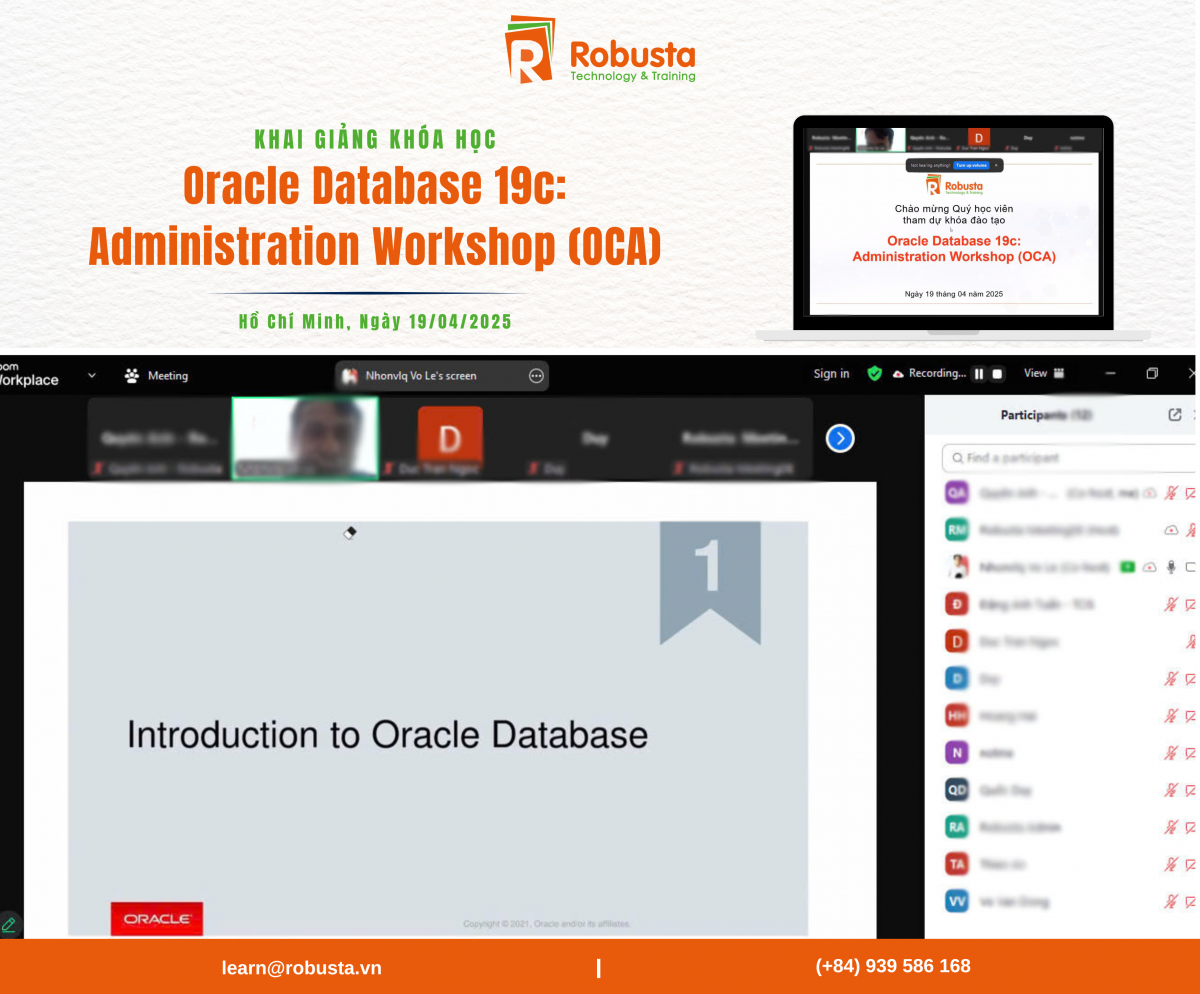This screenshot has height=994, width=1200.
Task: Pop out the Participants panel
Action: (x=1175, y=415)
